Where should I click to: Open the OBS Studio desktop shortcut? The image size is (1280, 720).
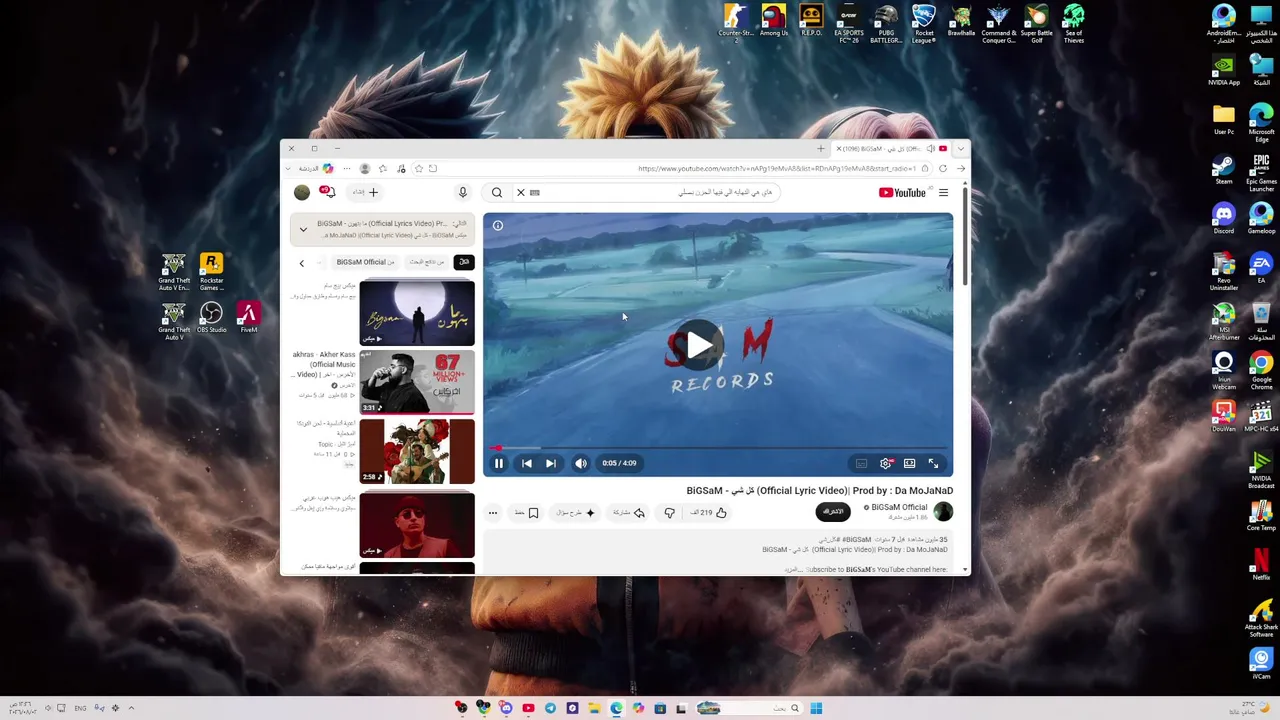click(211, 319)
